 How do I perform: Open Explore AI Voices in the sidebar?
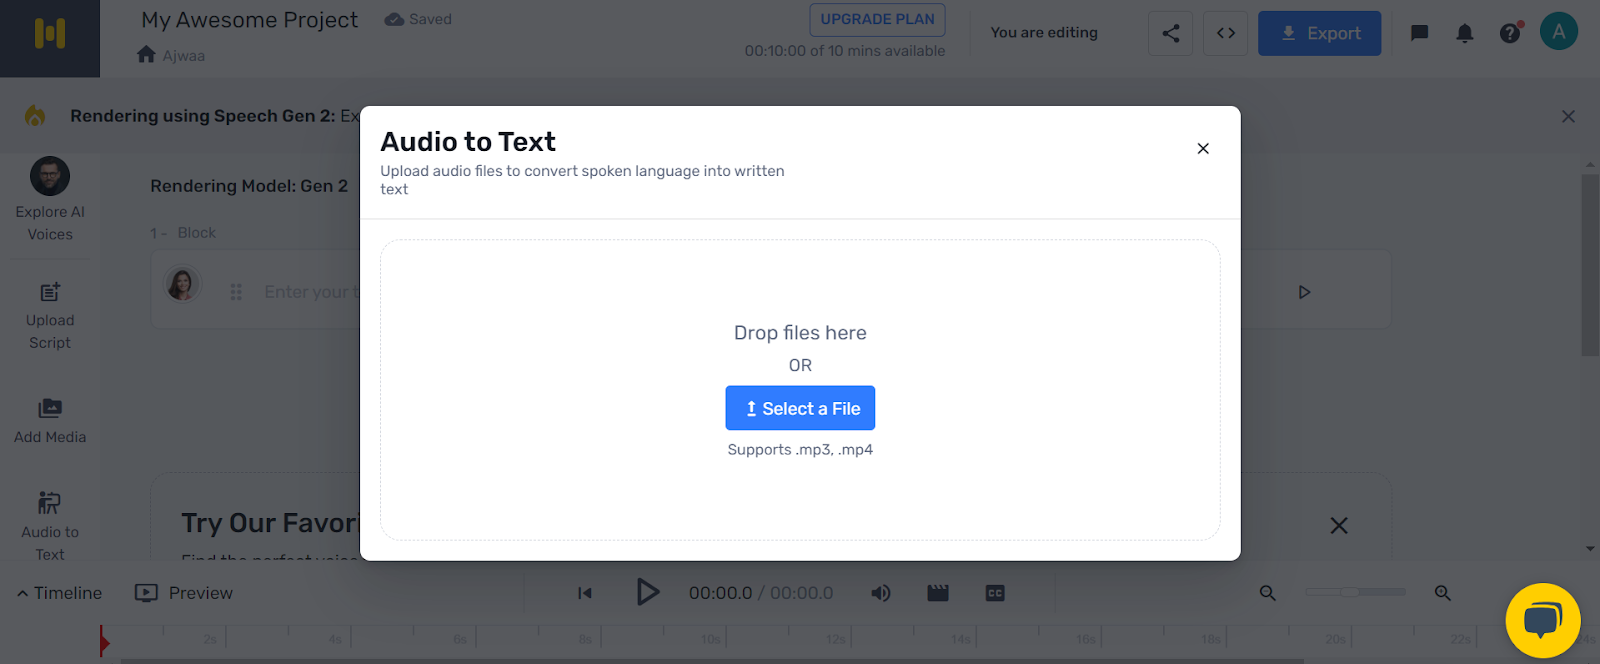50,200
